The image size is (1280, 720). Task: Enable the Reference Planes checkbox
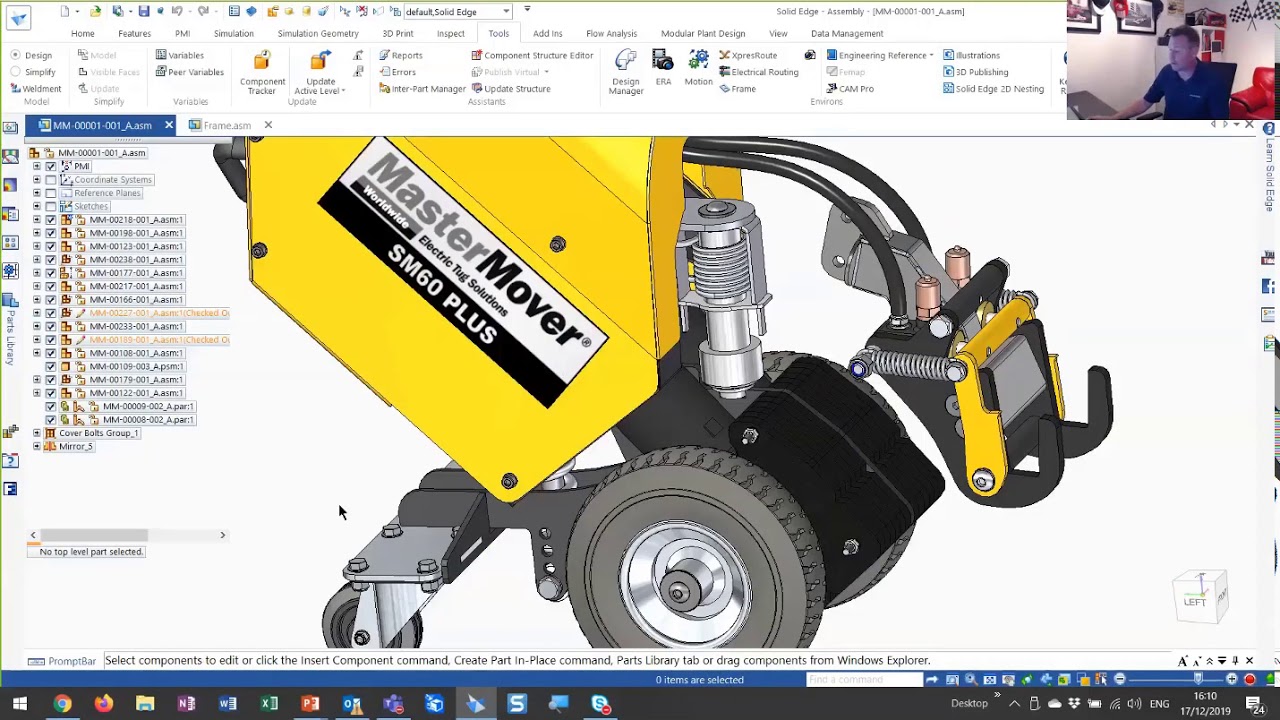(x=51, y=193)
